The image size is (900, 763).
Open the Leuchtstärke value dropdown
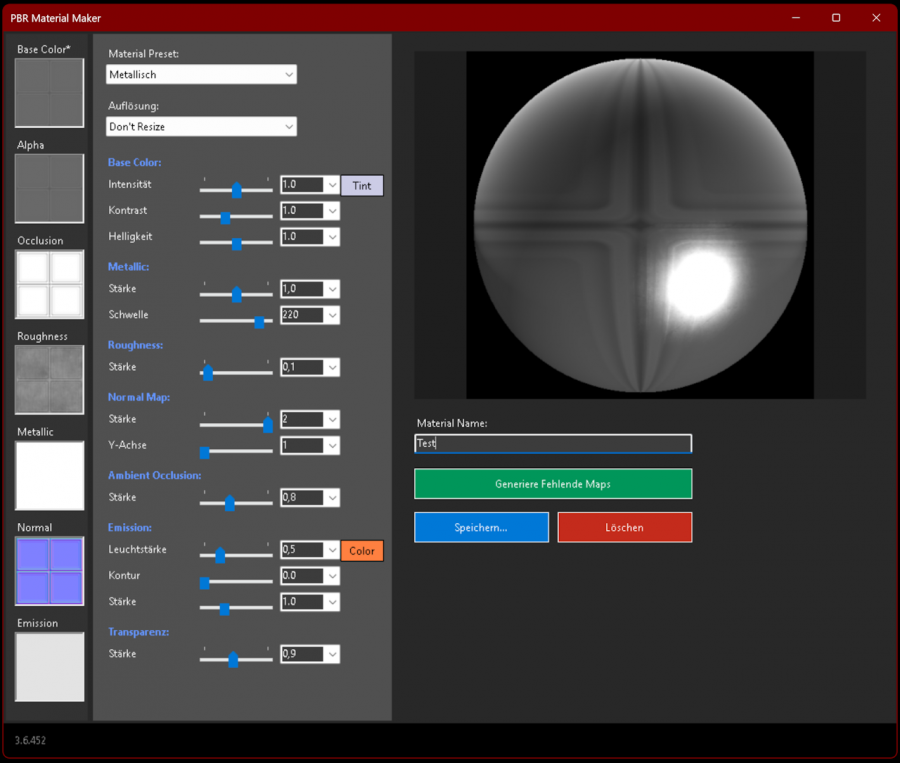[332, 550]
